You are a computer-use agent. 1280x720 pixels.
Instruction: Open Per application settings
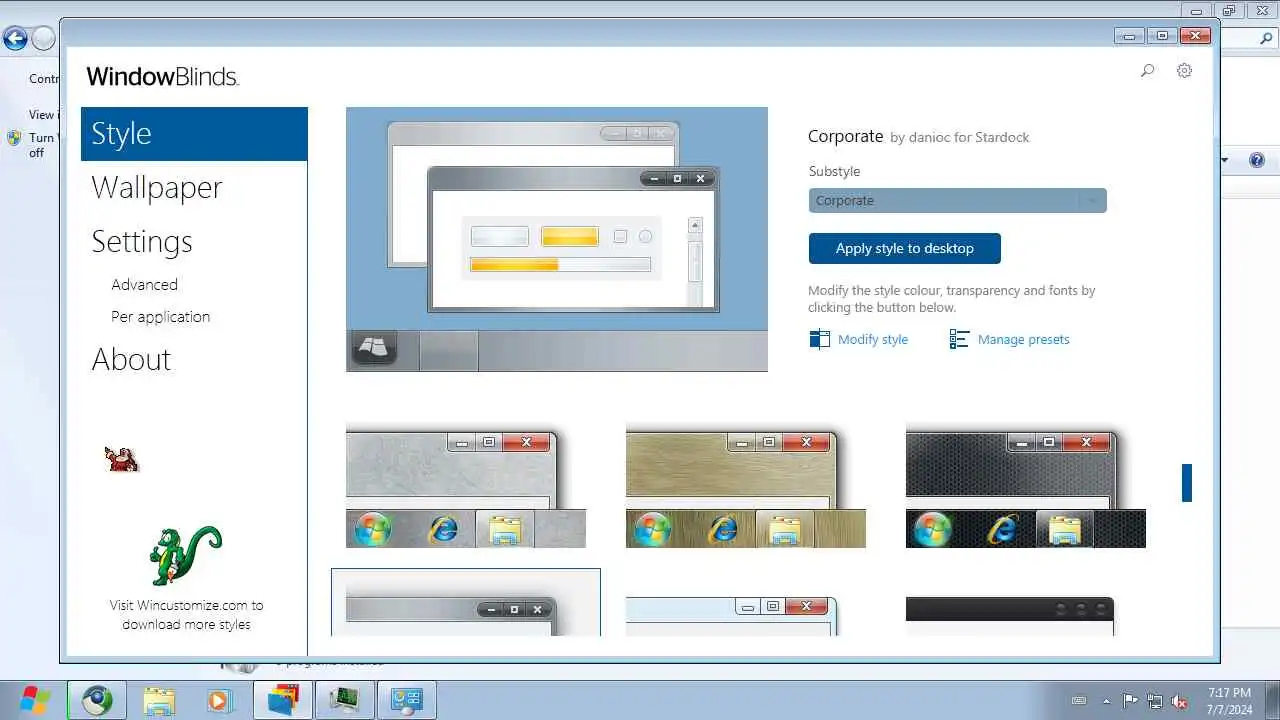click(x=160, y=316)
